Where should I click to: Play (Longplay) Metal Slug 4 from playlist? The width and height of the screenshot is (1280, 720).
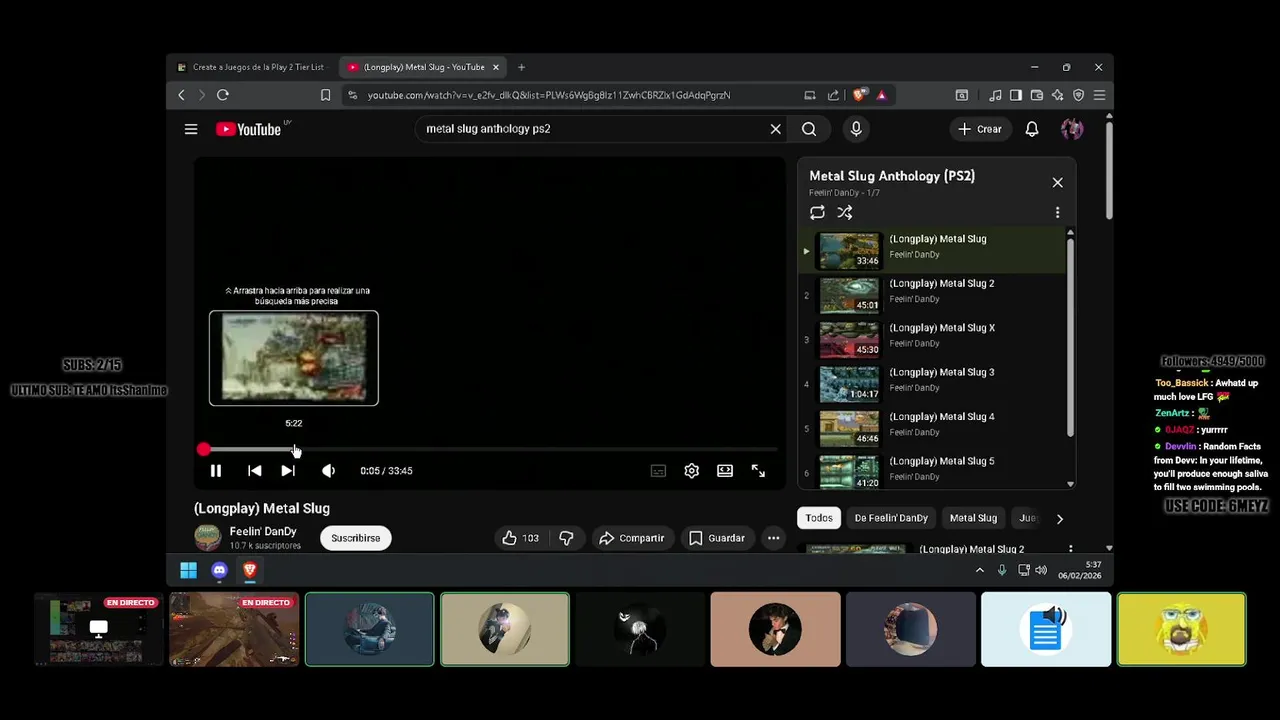tap(932, 428)
